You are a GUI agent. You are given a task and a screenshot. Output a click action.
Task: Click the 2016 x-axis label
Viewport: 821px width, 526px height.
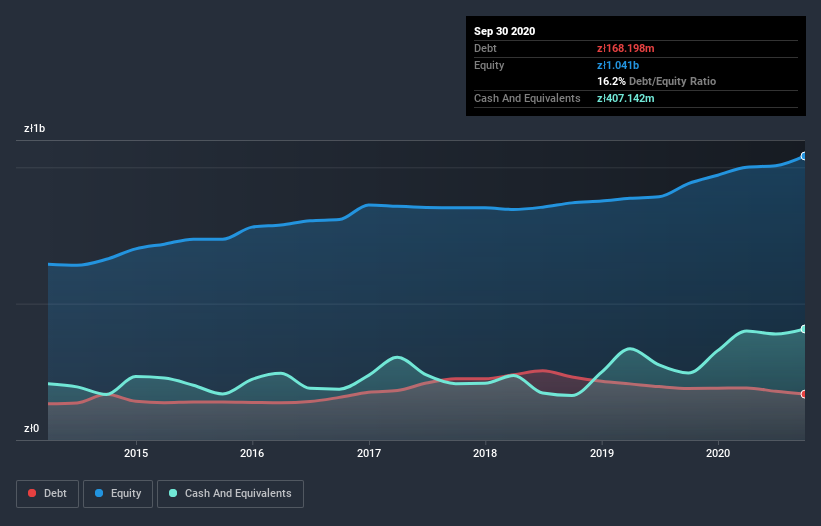pyautogui.click(x=252, y=453)
